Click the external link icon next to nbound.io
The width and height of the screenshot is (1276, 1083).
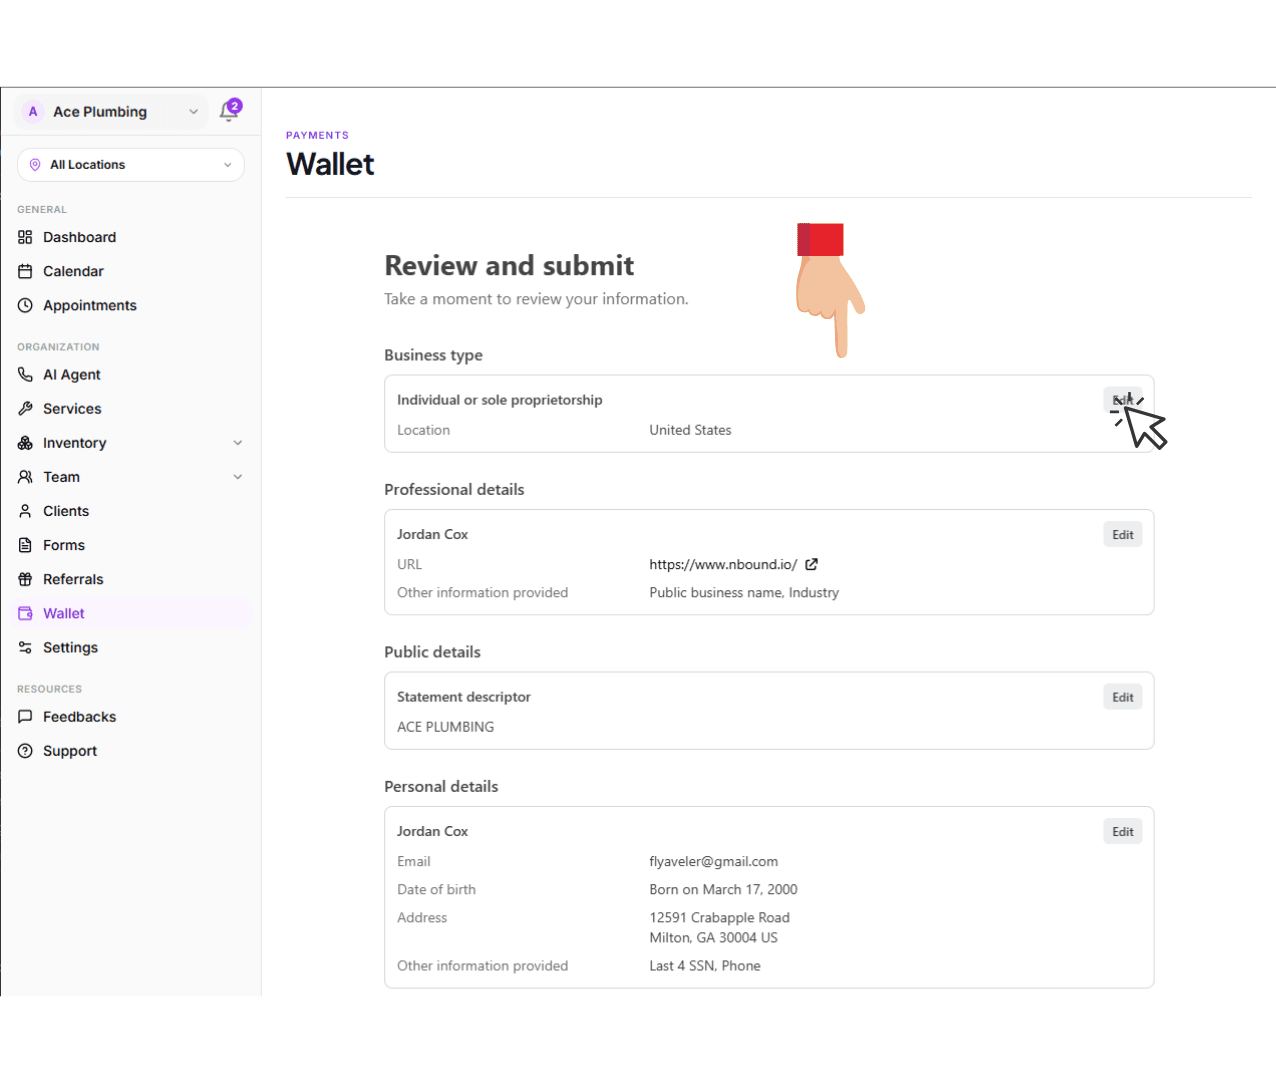pos(811,564)
